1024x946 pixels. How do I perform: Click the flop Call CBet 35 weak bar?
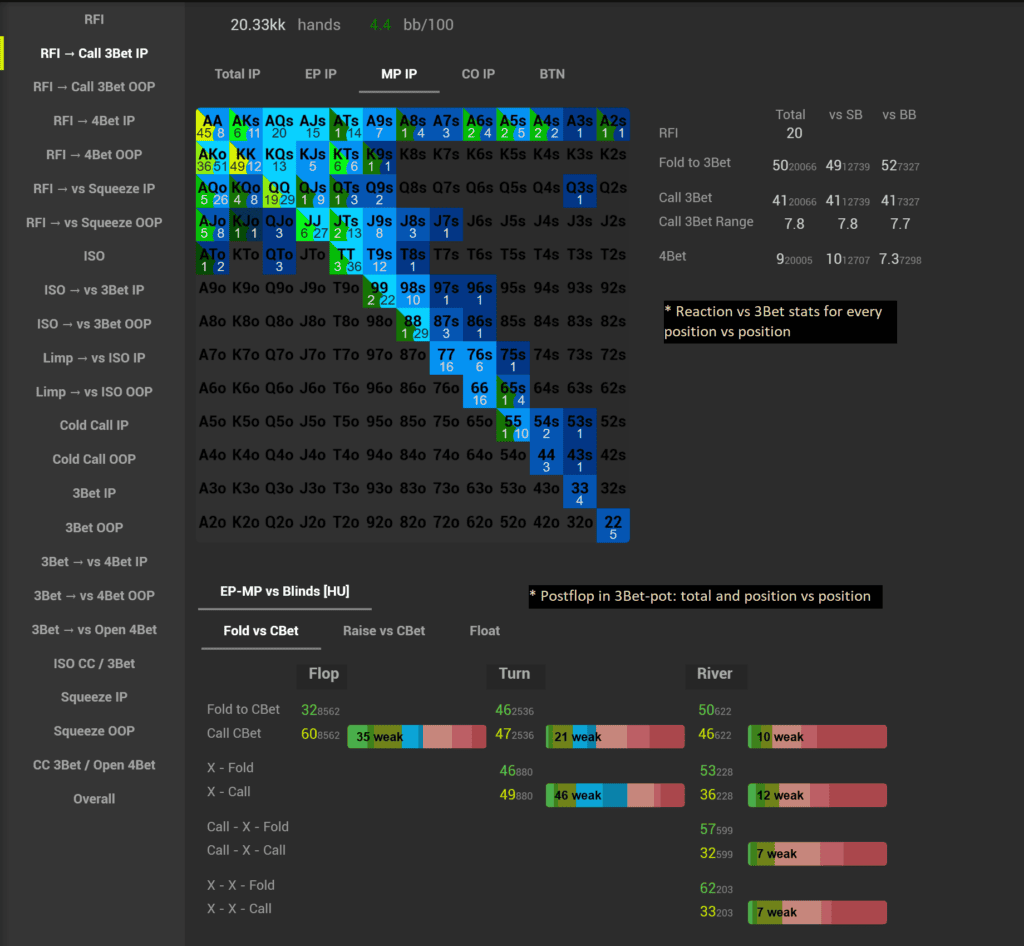click(x=417, y=736)
